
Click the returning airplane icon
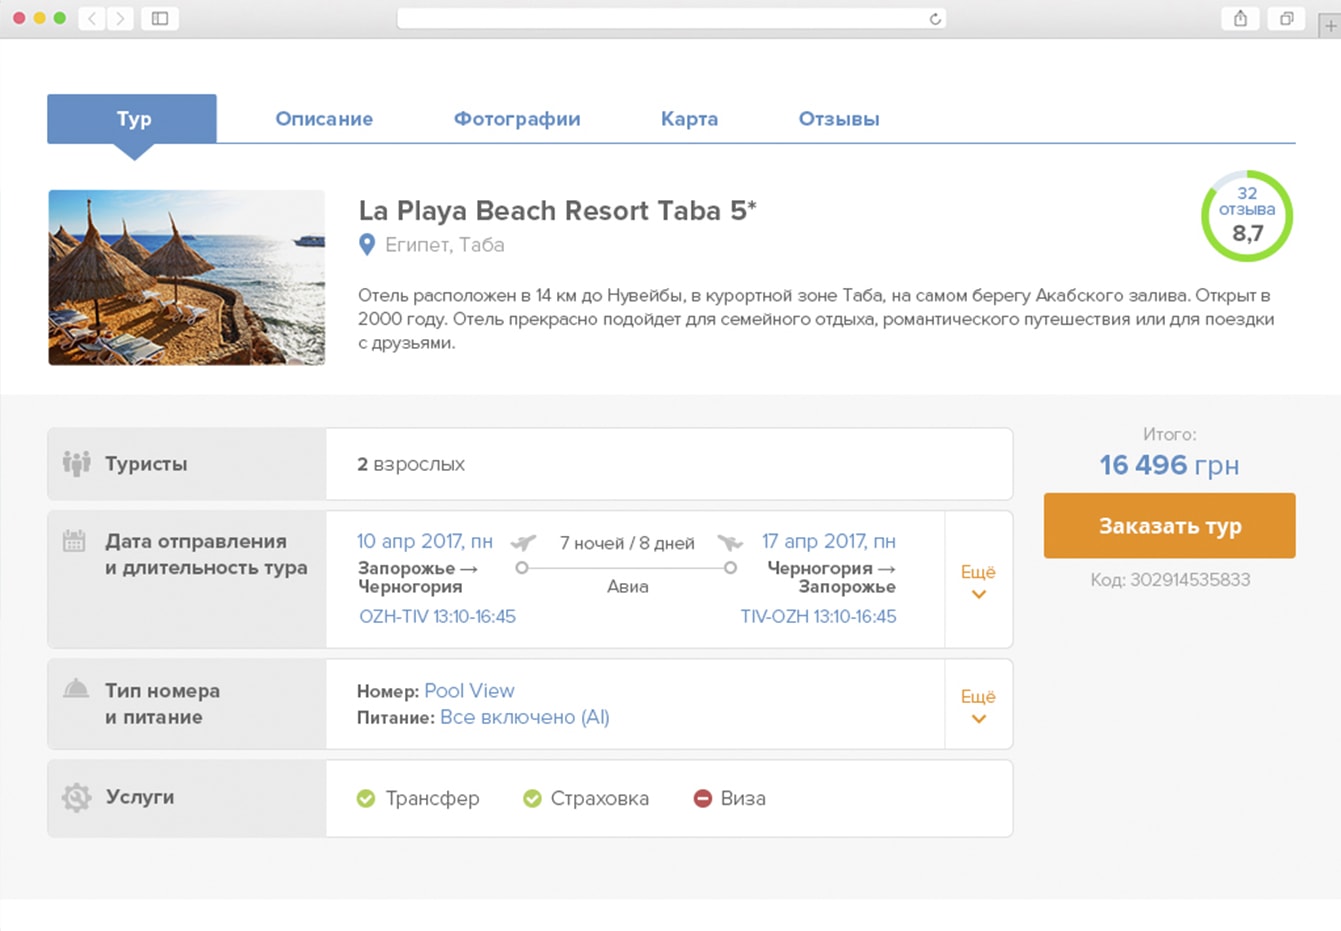730,543
